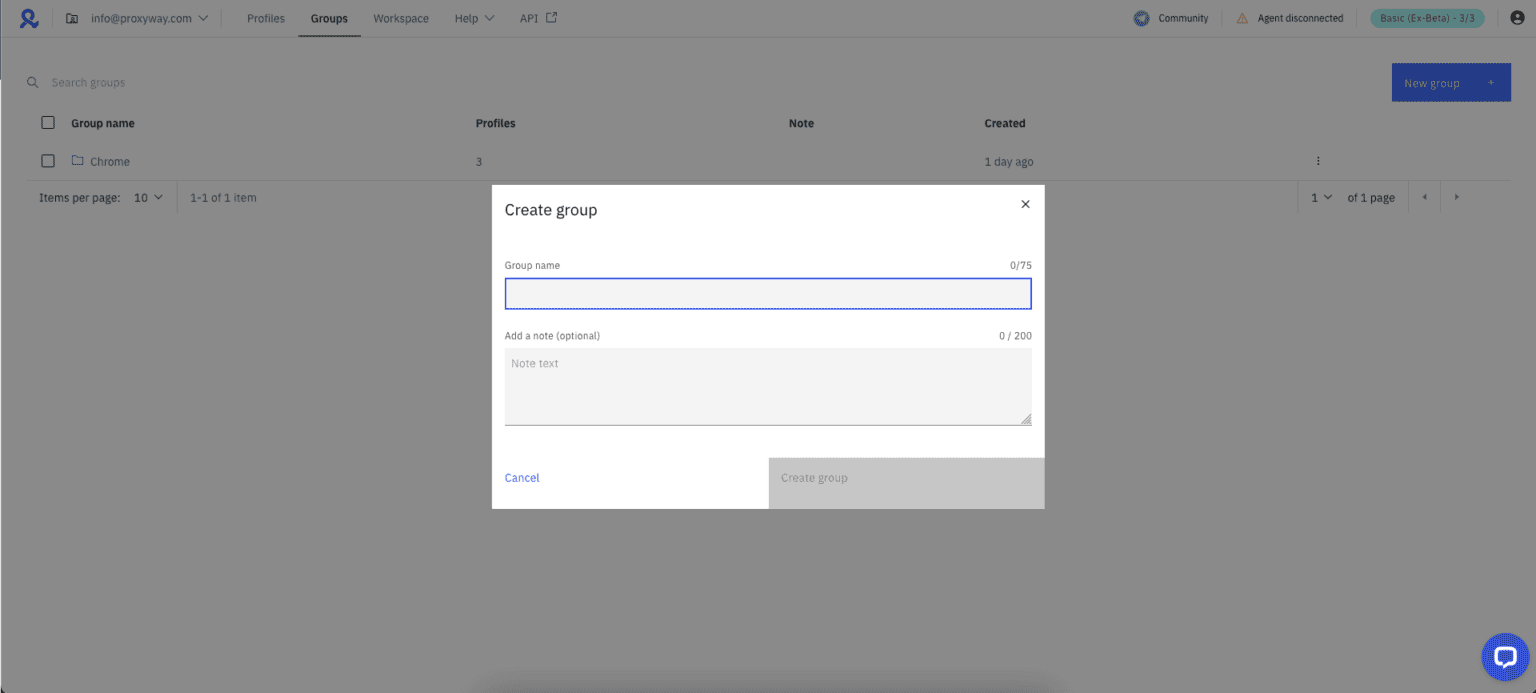Click Cancel in the Create group dialog
The image size is (1536, 693).
pos(522,478)
